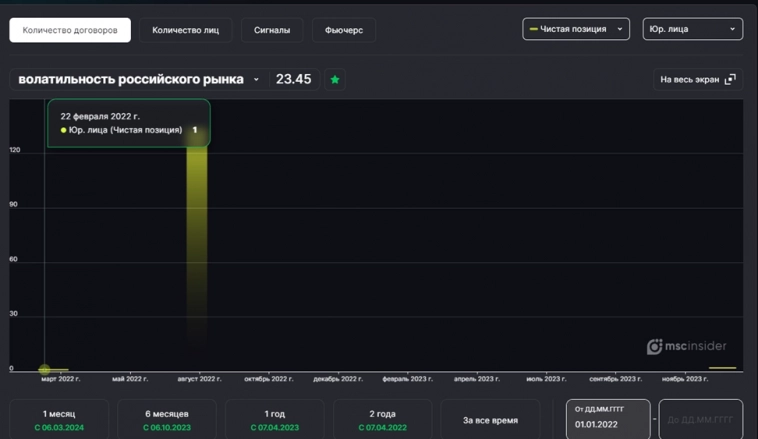The height and width of the screenshot is (439, 758).
Task: Show data for За все время
Action: pyautogui.click(x=490, y=420)
